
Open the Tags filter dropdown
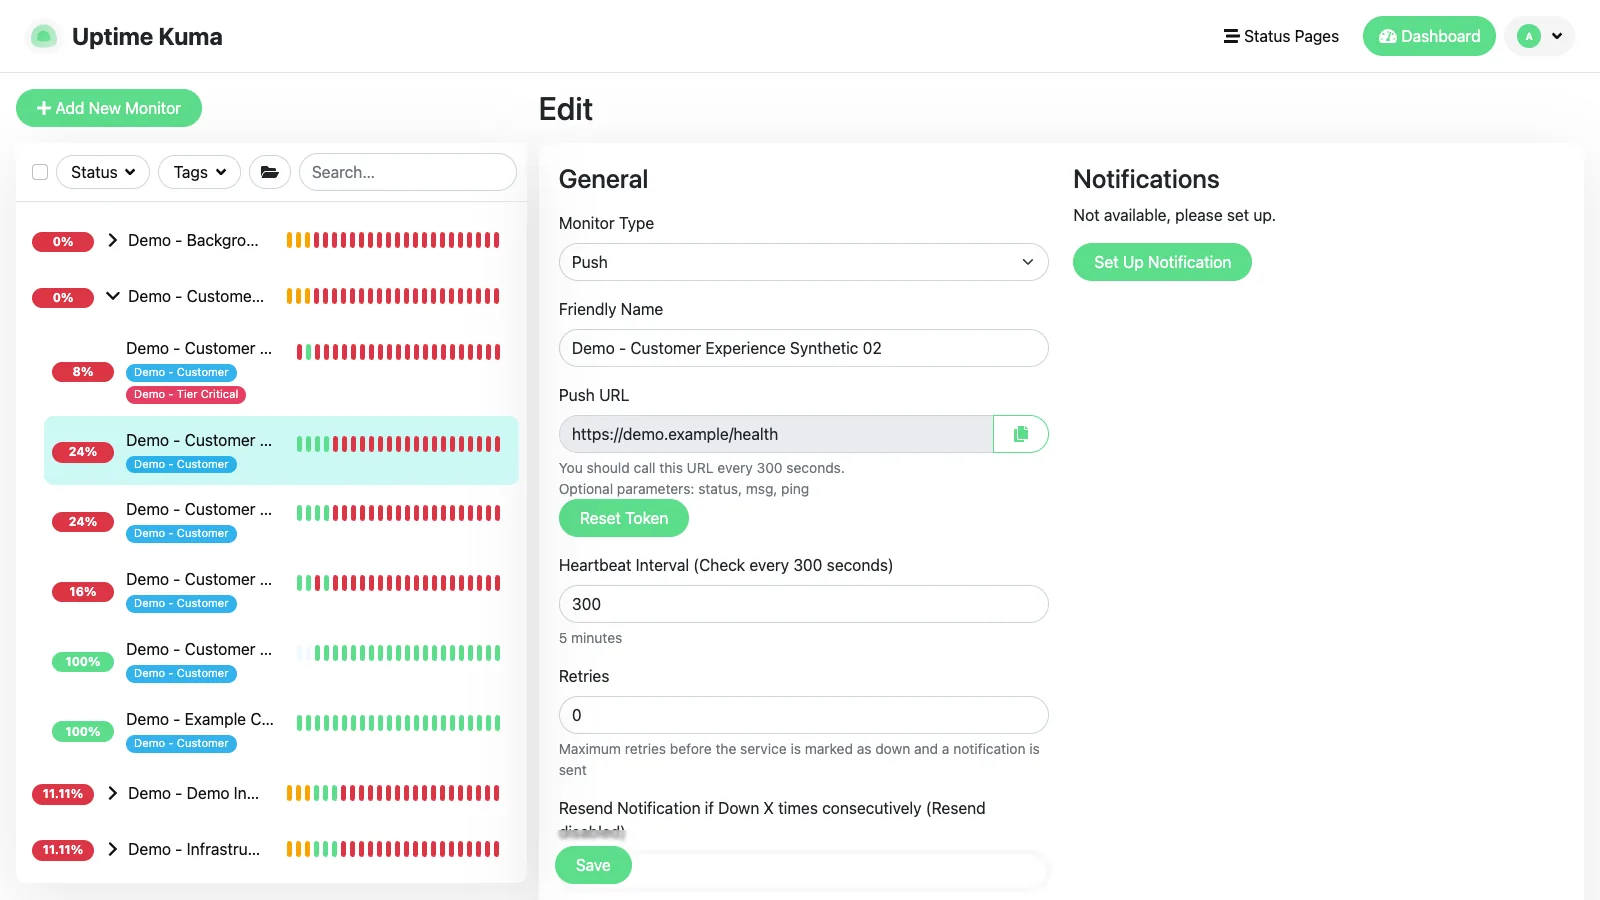pos(200,172)
